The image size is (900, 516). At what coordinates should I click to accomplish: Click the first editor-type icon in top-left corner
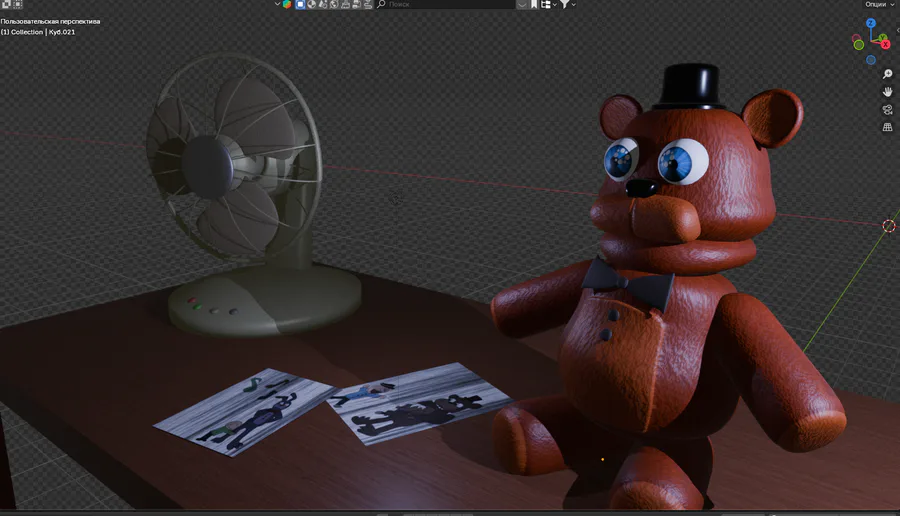pyautogui.click(x=6, y=4)
